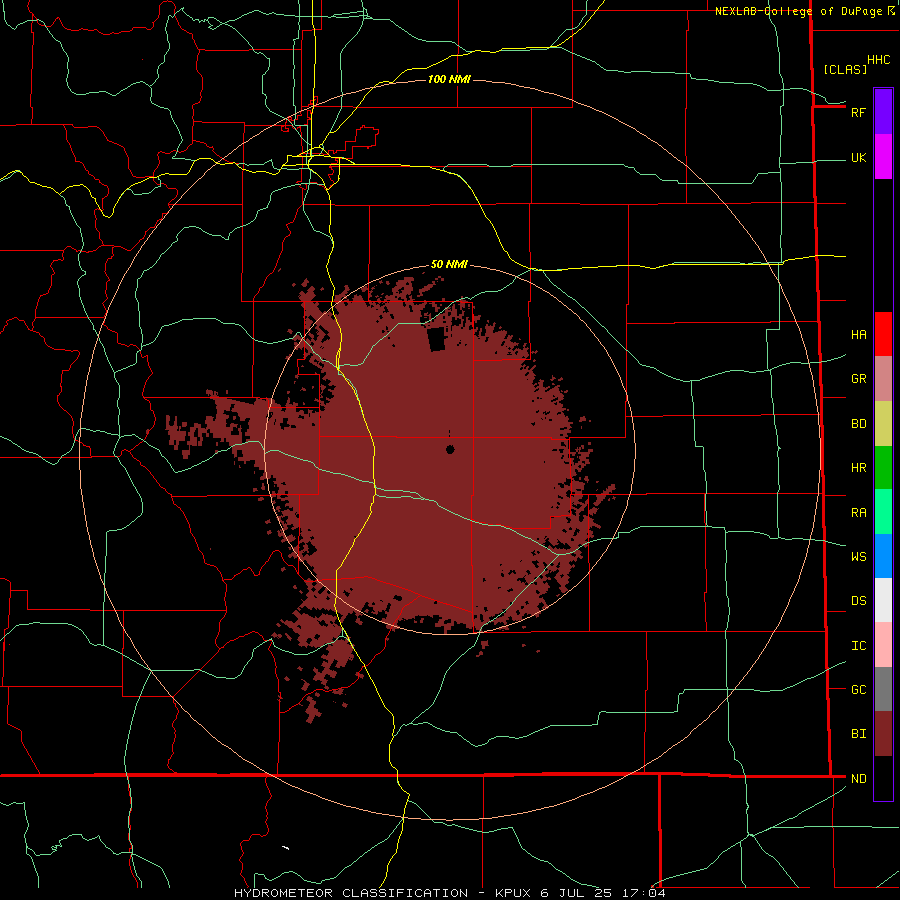Click the GR legend label
Screen dimensions: 900x900
tap(859, 379)
